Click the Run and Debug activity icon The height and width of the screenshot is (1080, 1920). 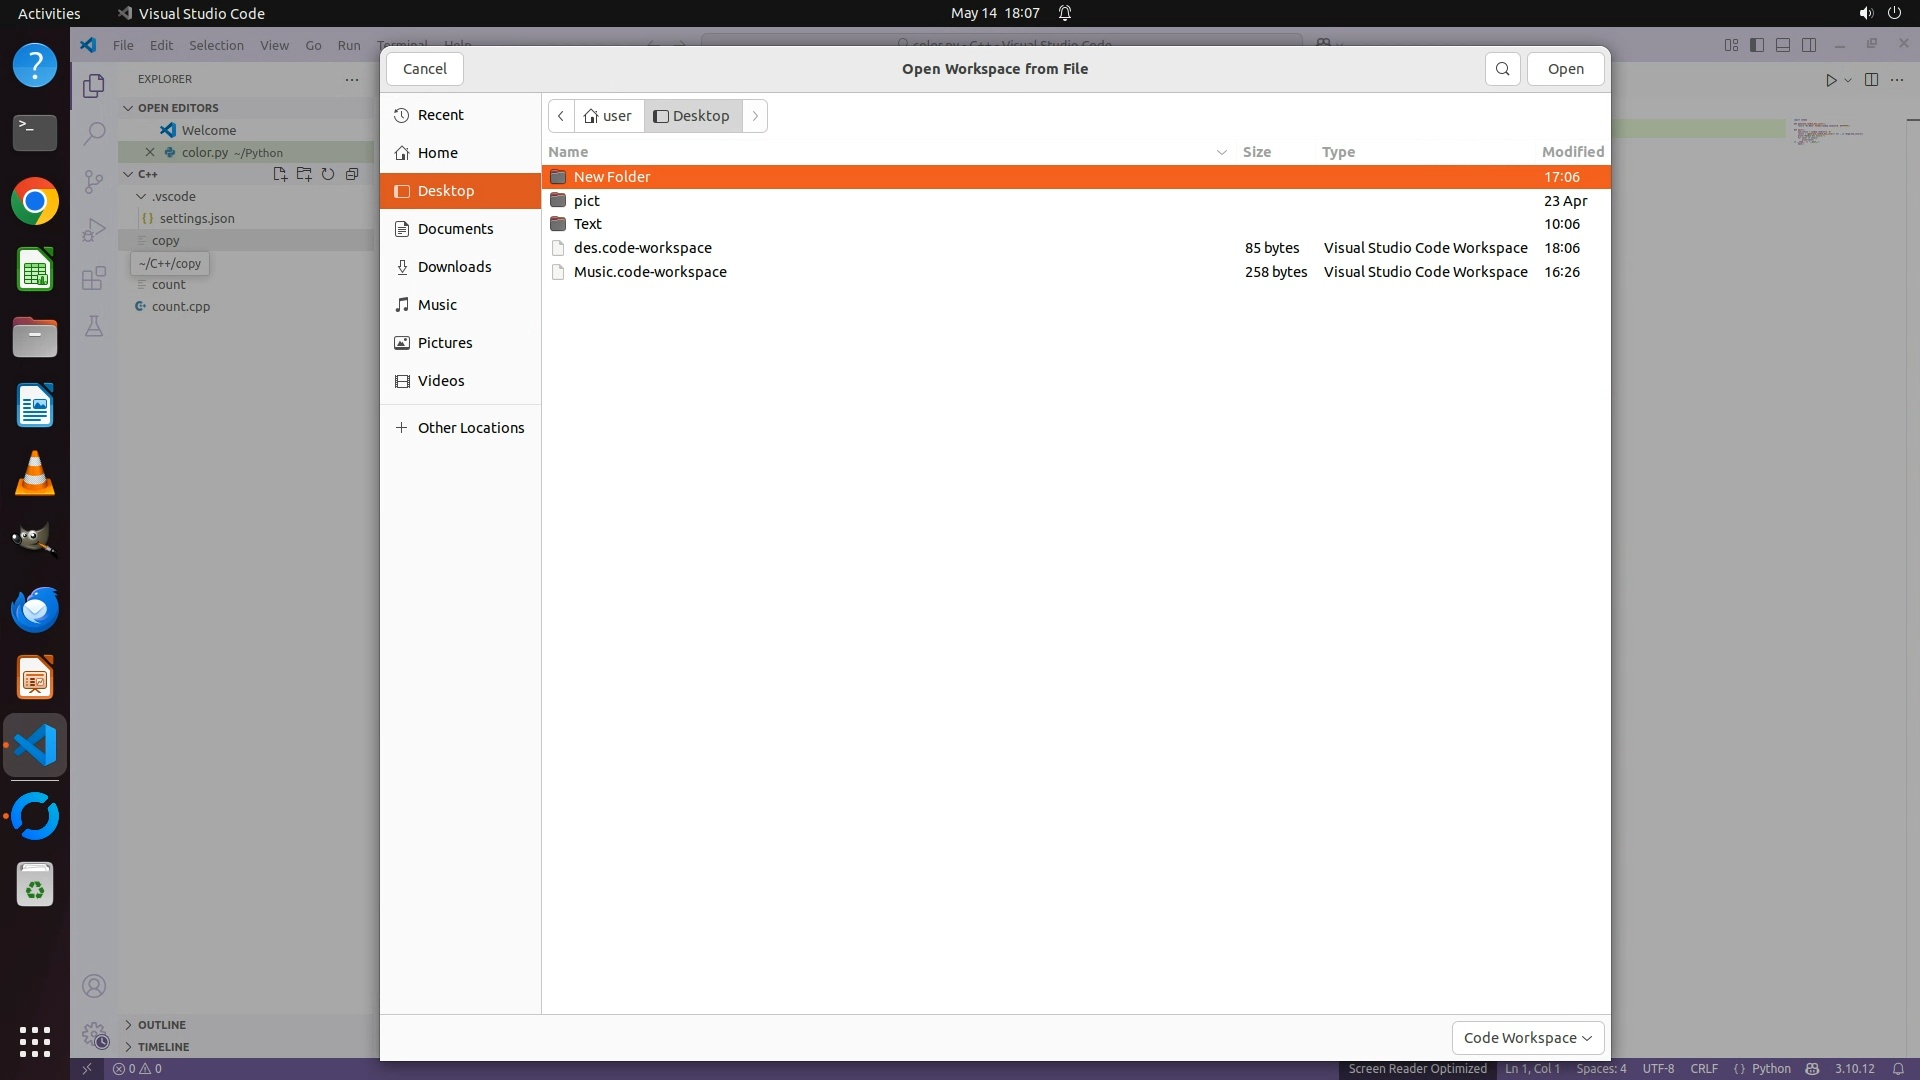(94, 230)
